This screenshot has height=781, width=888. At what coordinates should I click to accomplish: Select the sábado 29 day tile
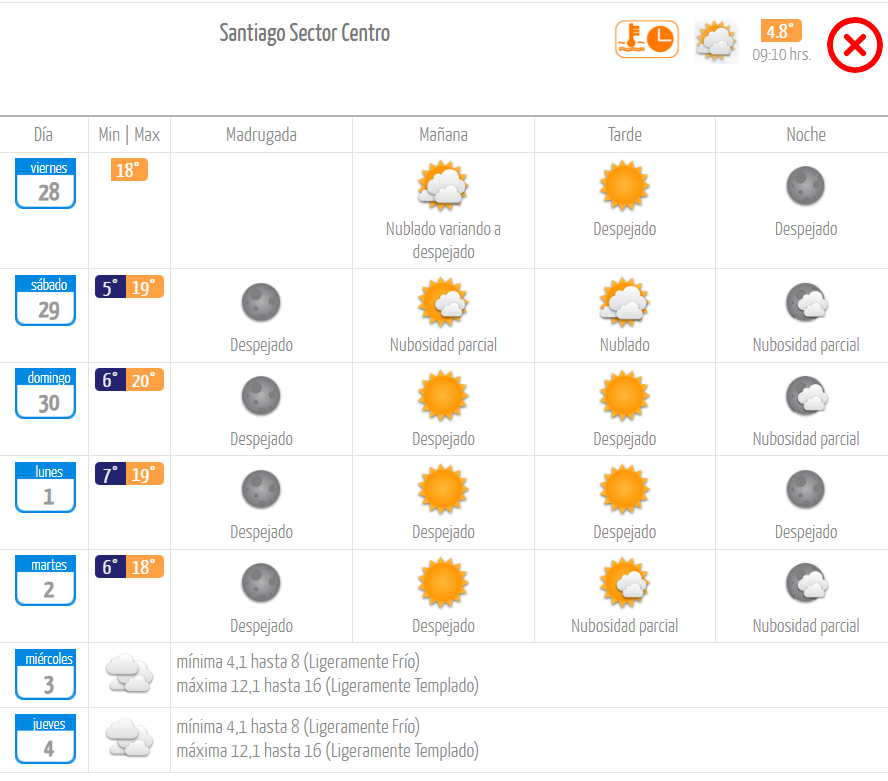coord(45,300)
